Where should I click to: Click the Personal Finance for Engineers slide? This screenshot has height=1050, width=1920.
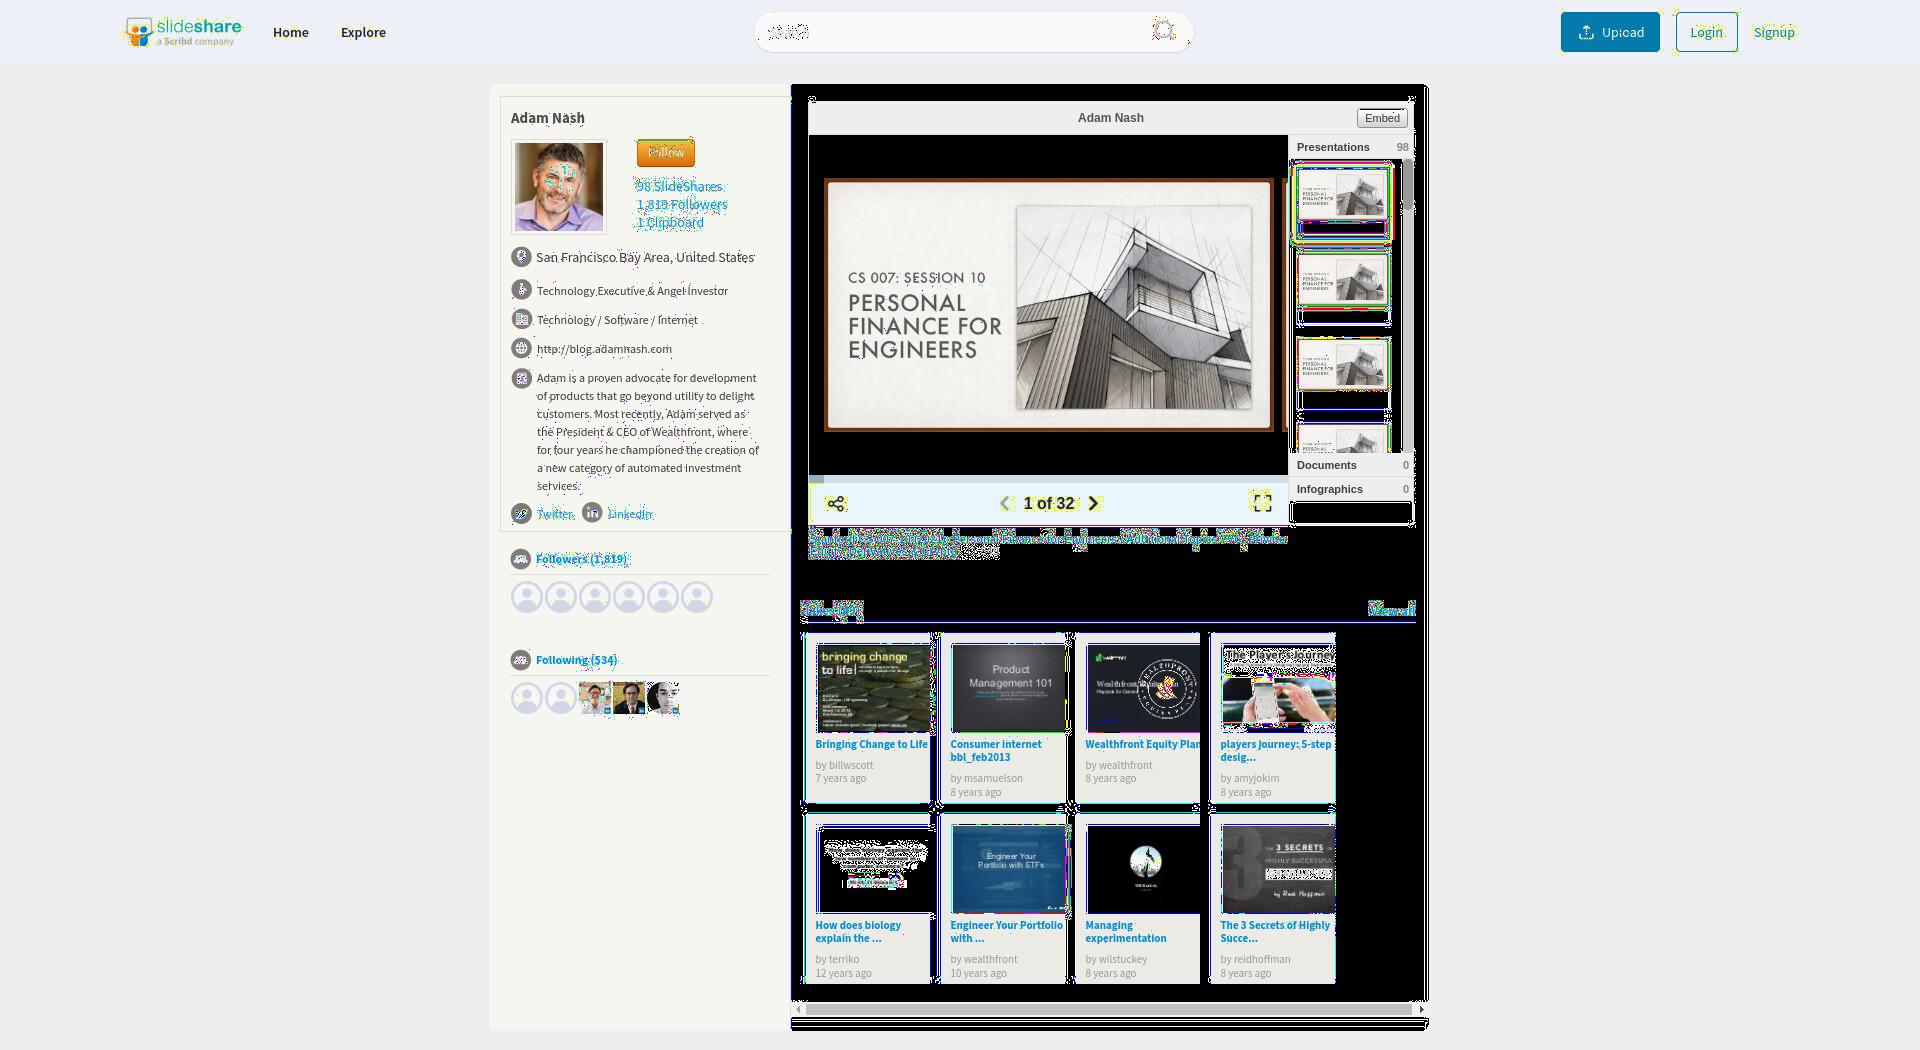click(1048, 305)
